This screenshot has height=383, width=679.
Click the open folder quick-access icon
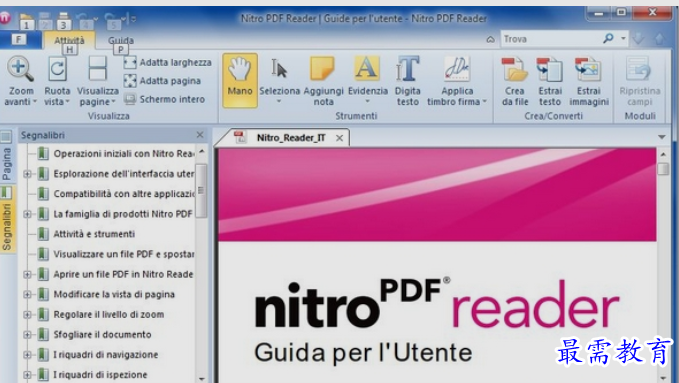point(26,20)
